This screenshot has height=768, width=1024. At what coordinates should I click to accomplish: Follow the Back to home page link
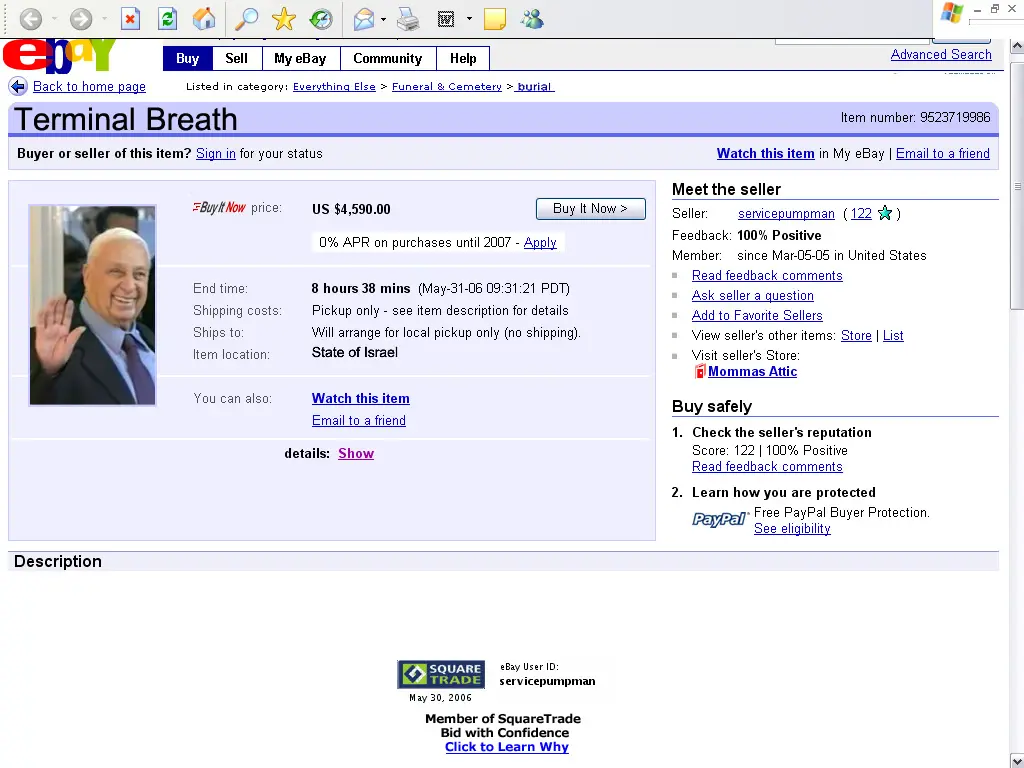pyautogui.click(x=89, y=86)
